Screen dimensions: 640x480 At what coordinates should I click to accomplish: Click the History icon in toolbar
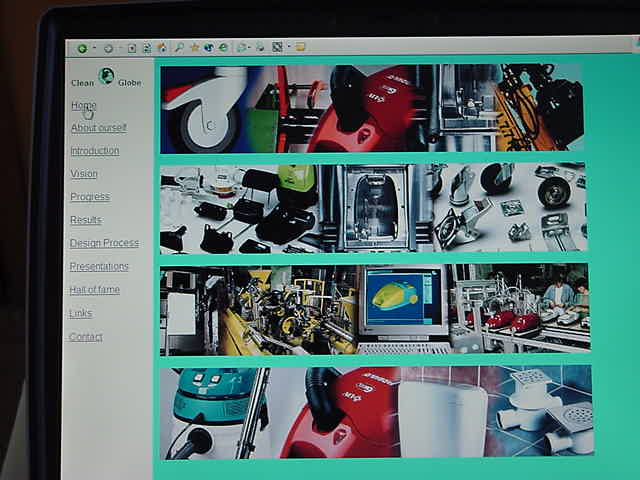coord(224,47)
